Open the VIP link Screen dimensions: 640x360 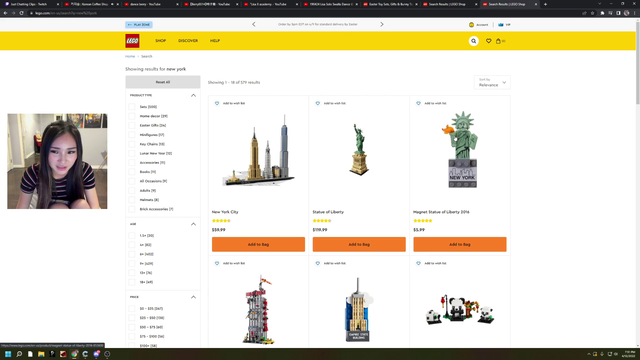tap(504, 24)
